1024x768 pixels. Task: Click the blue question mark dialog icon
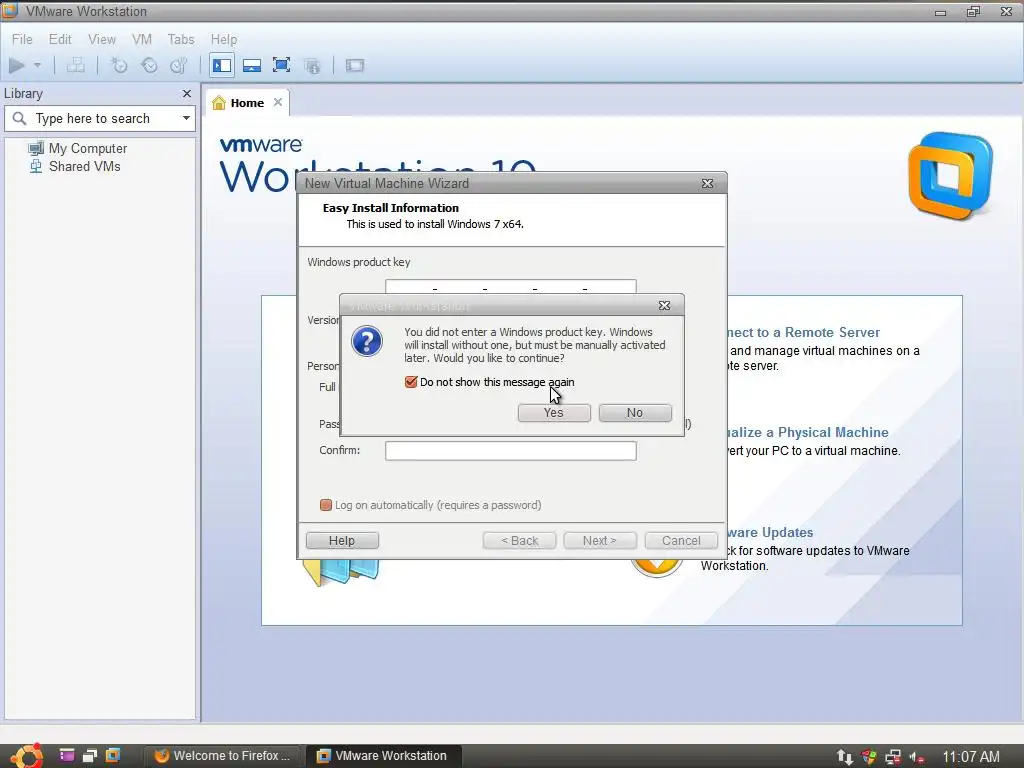tap(367, 341)
